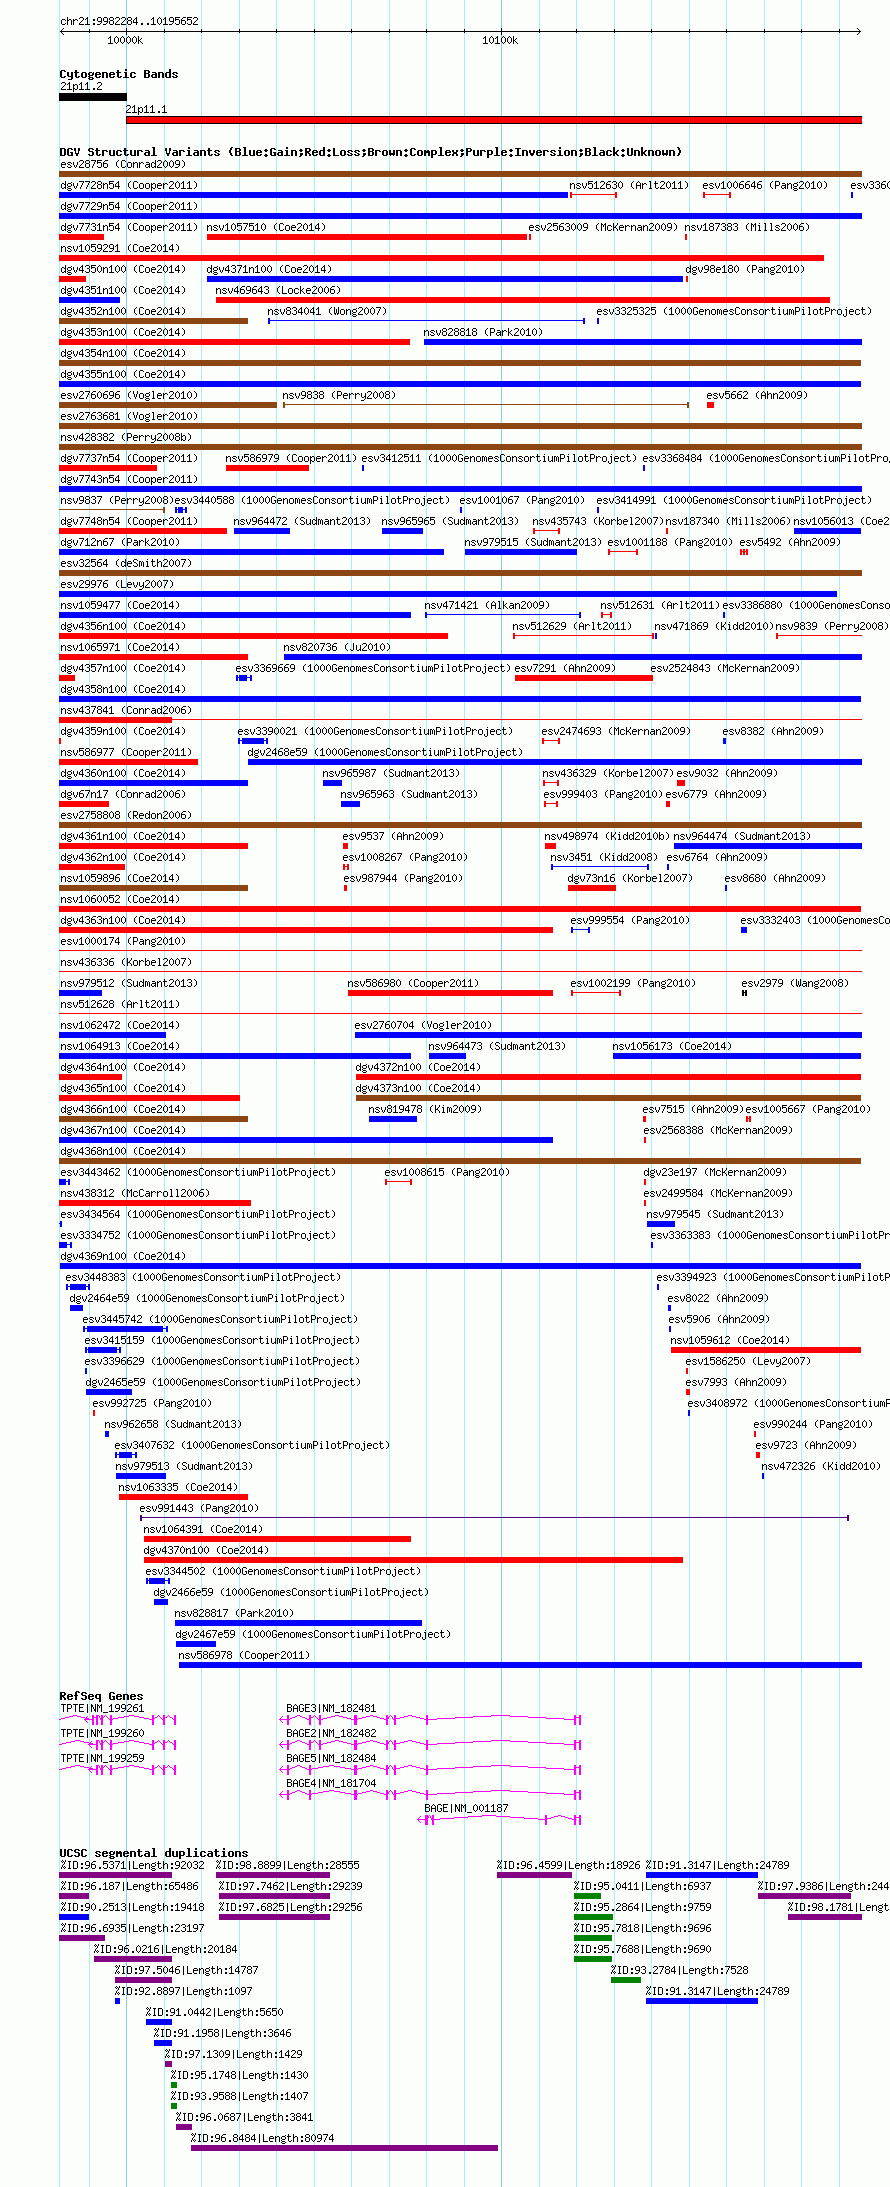Click the dgv7728n54 (Cooper2011) variant label

129,185
